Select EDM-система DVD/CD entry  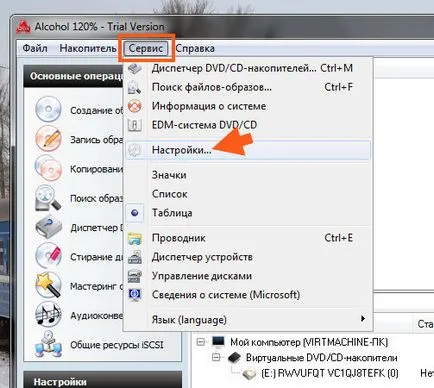(248, 125)
